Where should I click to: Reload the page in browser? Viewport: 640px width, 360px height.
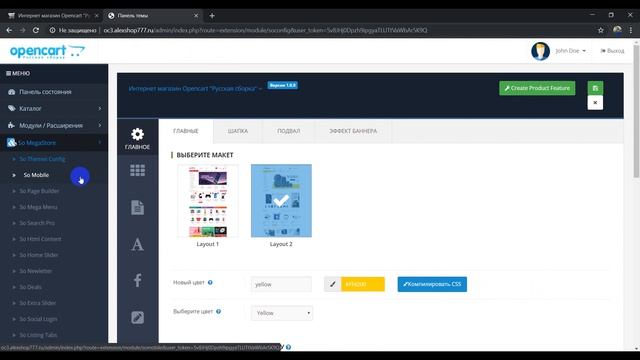pyautogui.click(x=36, y=30)
